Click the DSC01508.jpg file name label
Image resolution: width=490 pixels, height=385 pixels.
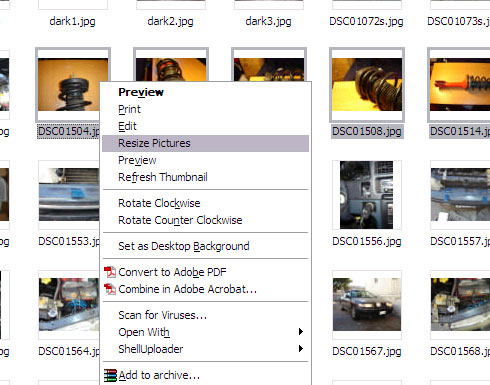pos(367,131)
